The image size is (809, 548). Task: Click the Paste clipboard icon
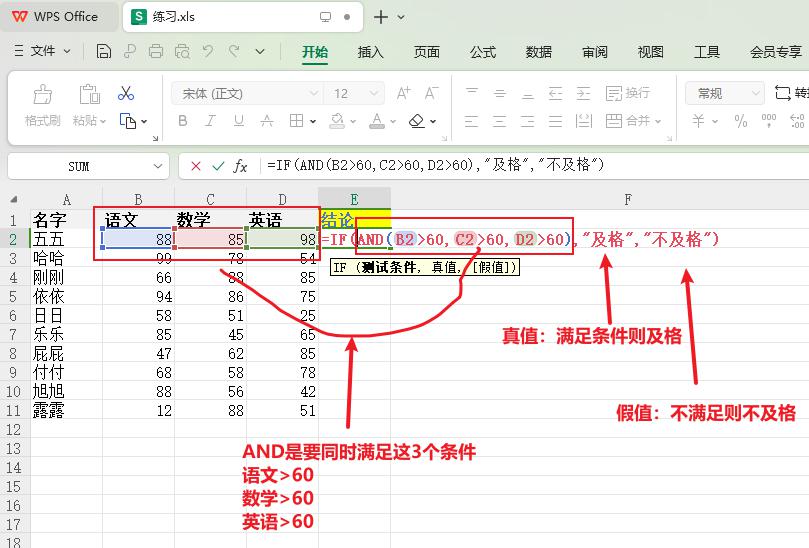(x=89, y=94)
